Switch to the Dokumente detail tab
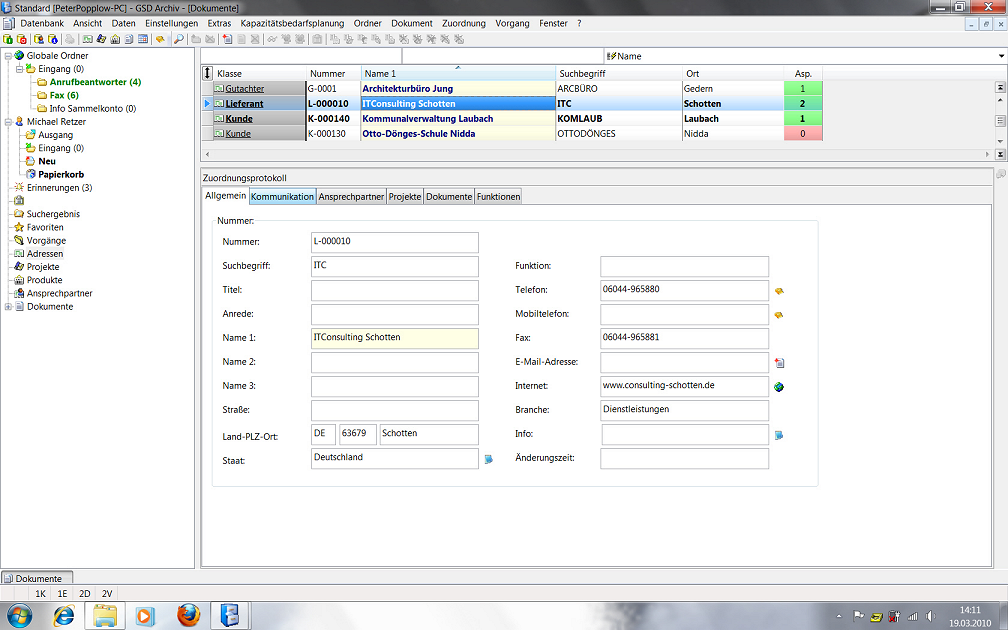1008x630 pixels. click(449, 197)
